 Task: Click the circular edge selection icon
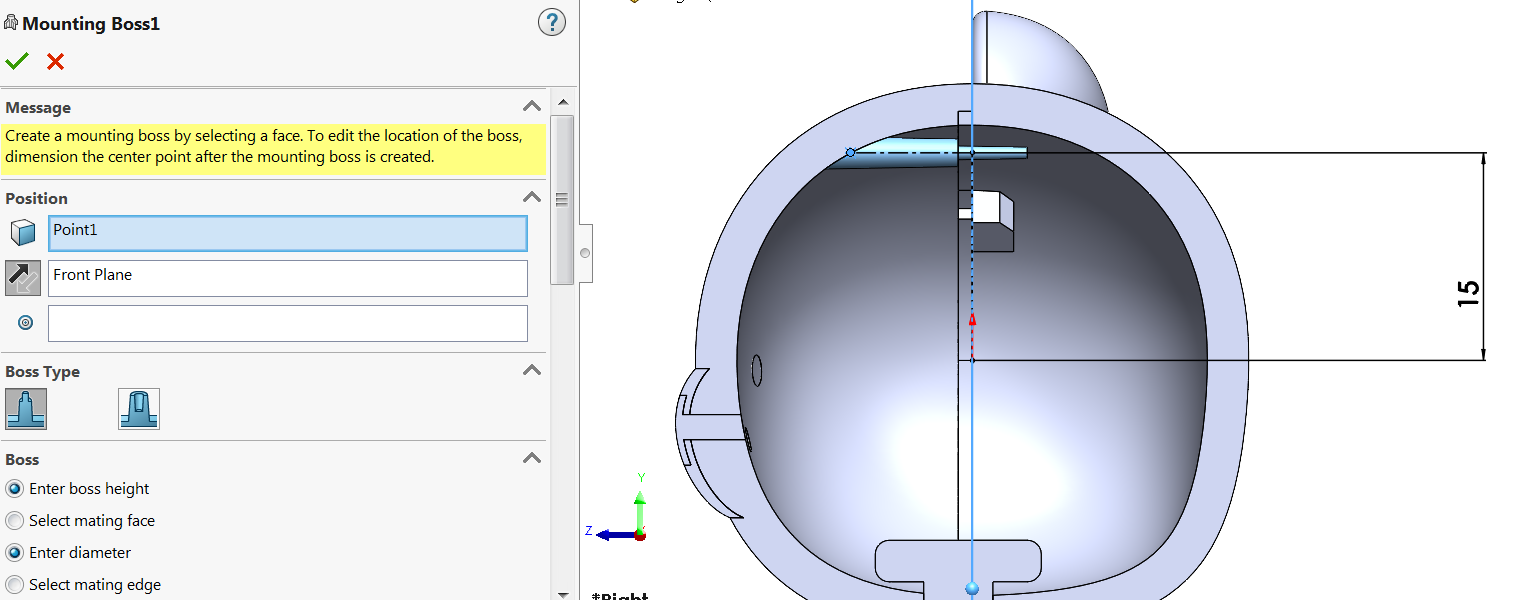[x=24, y=322]
